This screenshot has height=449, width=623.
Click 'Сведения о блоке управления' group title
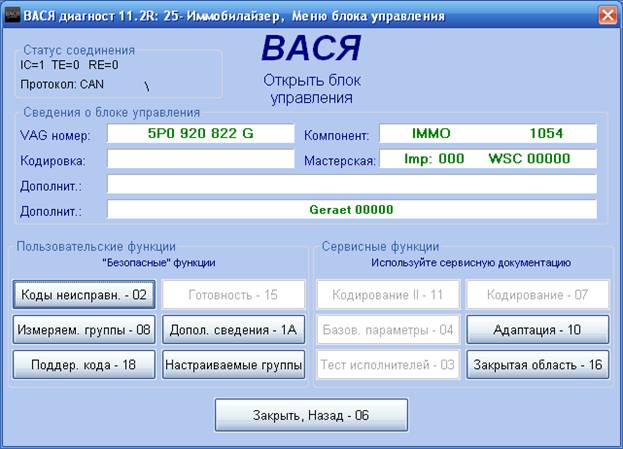click(x=112, y=112)
